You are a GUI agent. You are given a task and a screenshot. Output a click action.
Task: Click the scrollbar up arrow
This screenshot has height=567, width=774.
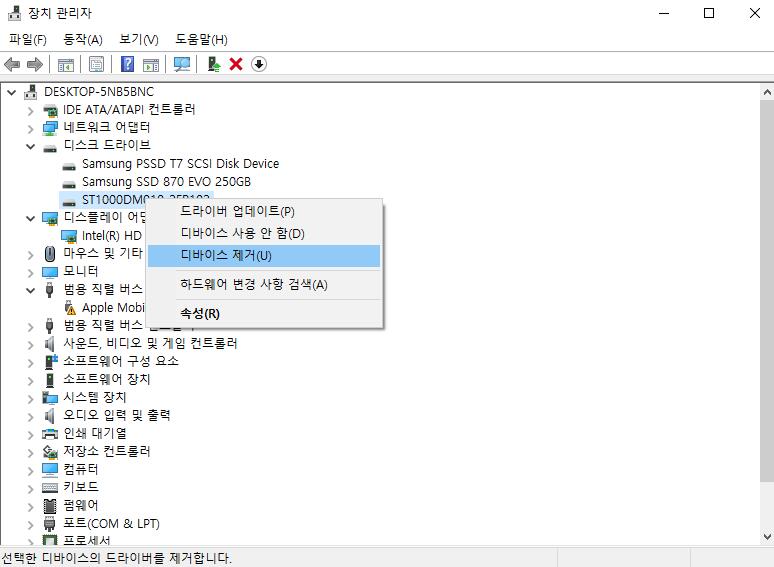click(x=767, y=92)
